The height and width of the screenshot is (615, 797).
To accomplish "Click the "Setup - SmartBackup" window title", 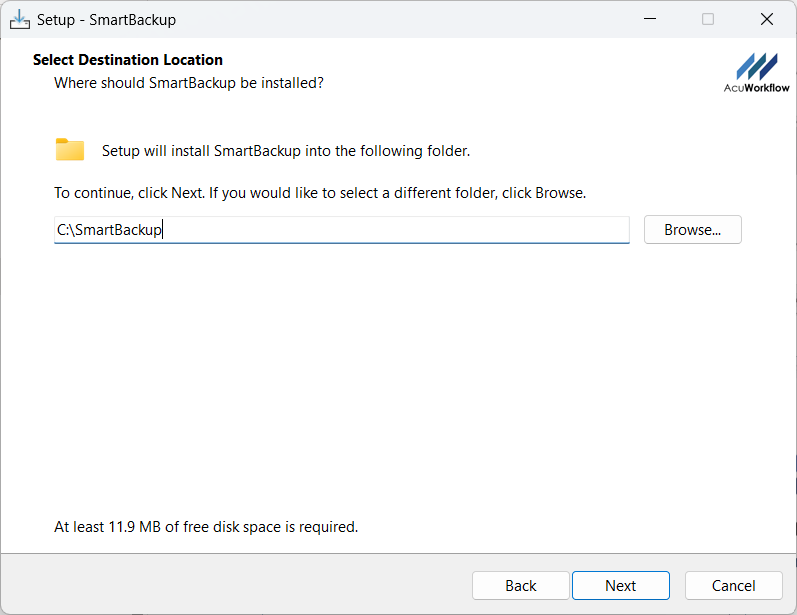I will click(x=106, y=19).
